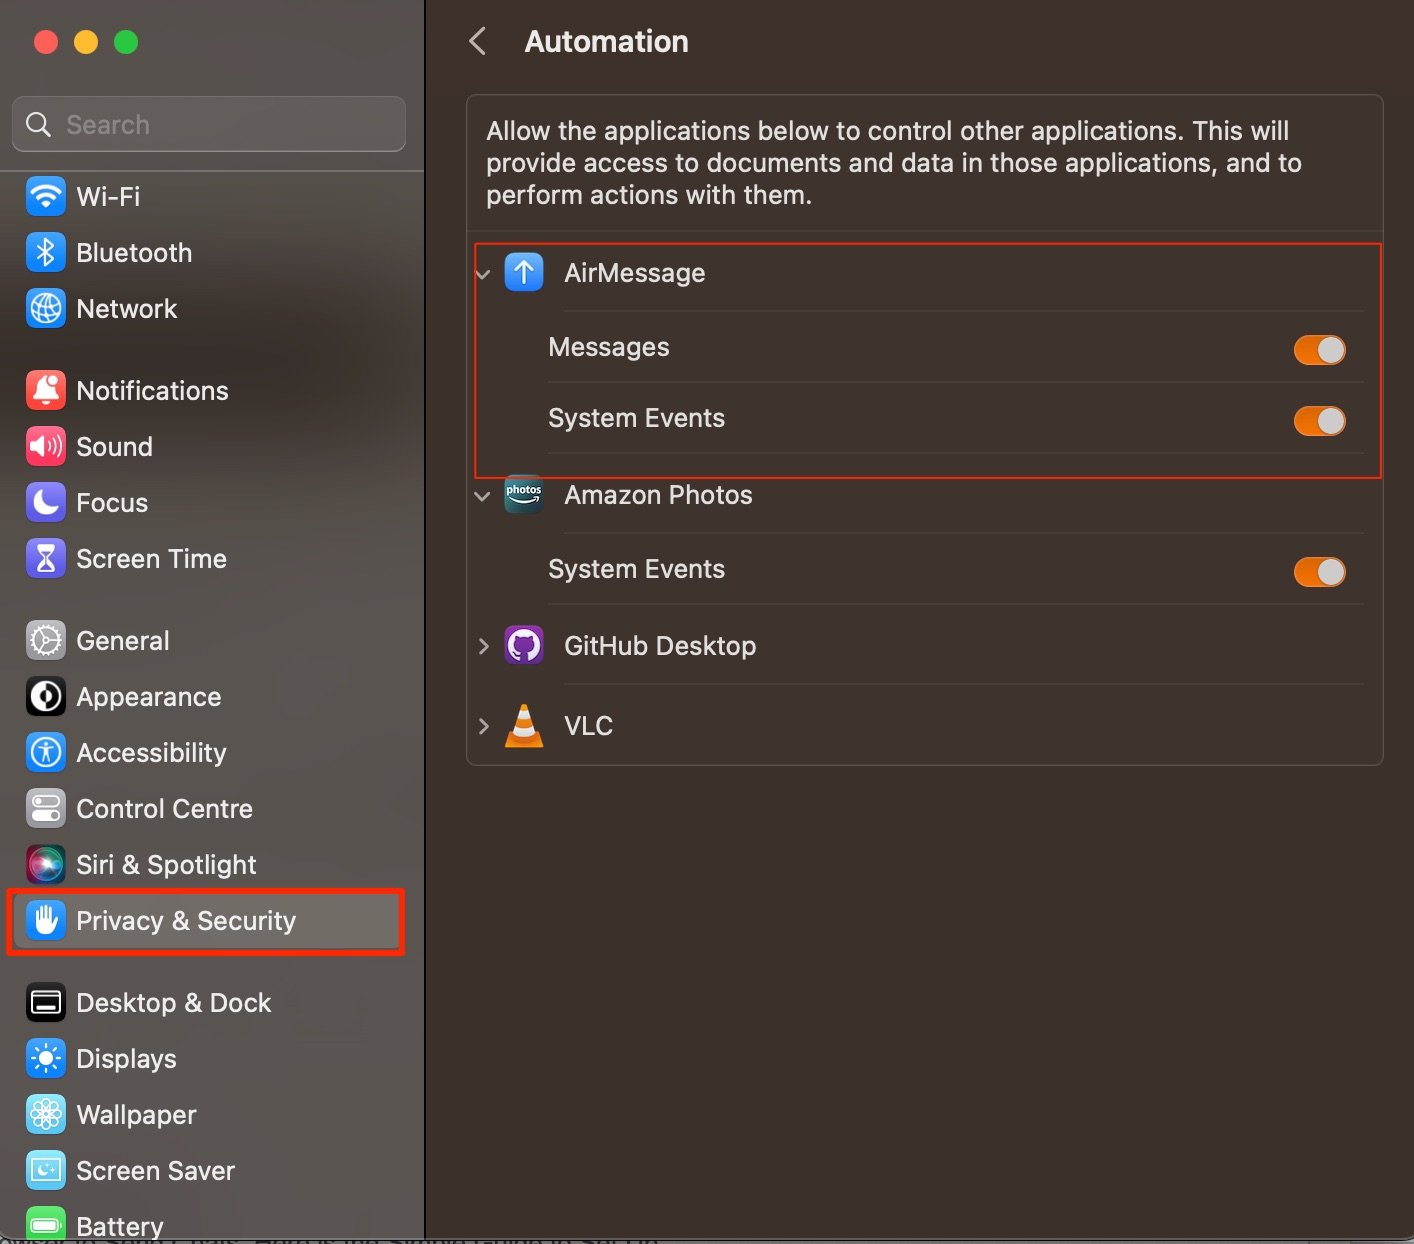Toggle AirMessage System Events switch
Image resolution: width=1414 pixels, height=1244 pixels.
pos(1319,421)
